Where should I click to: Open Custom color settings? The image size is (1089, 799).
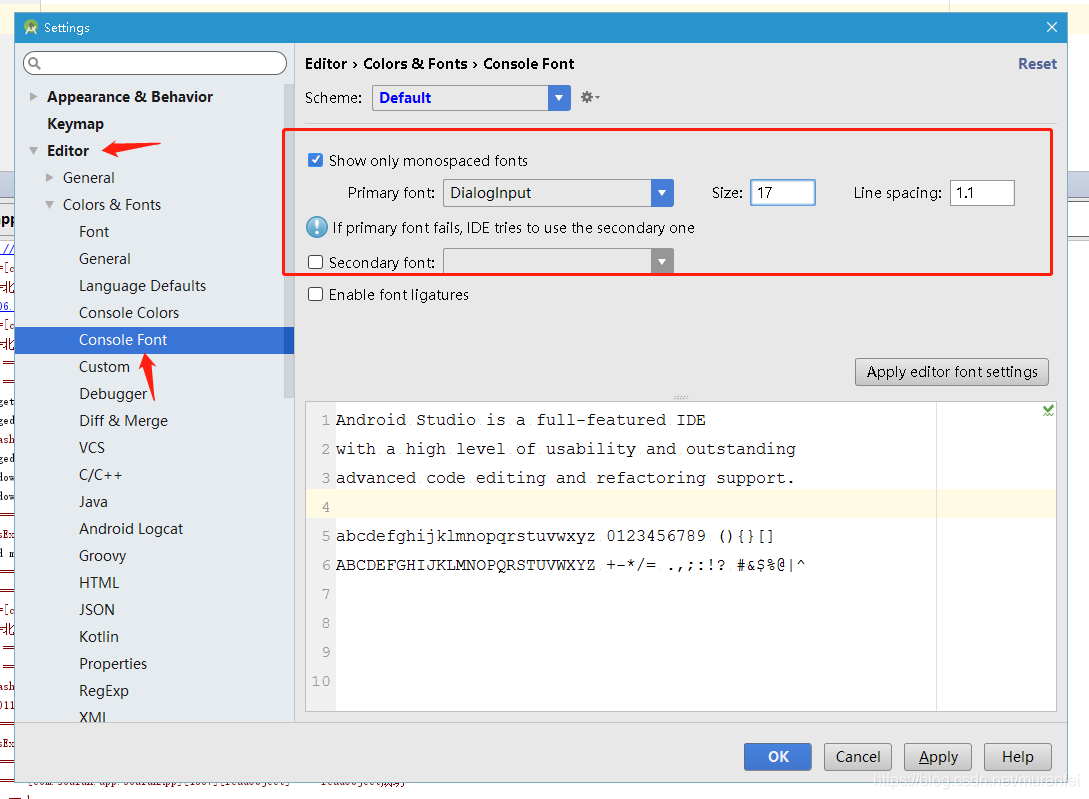click(x=104, y=367)
